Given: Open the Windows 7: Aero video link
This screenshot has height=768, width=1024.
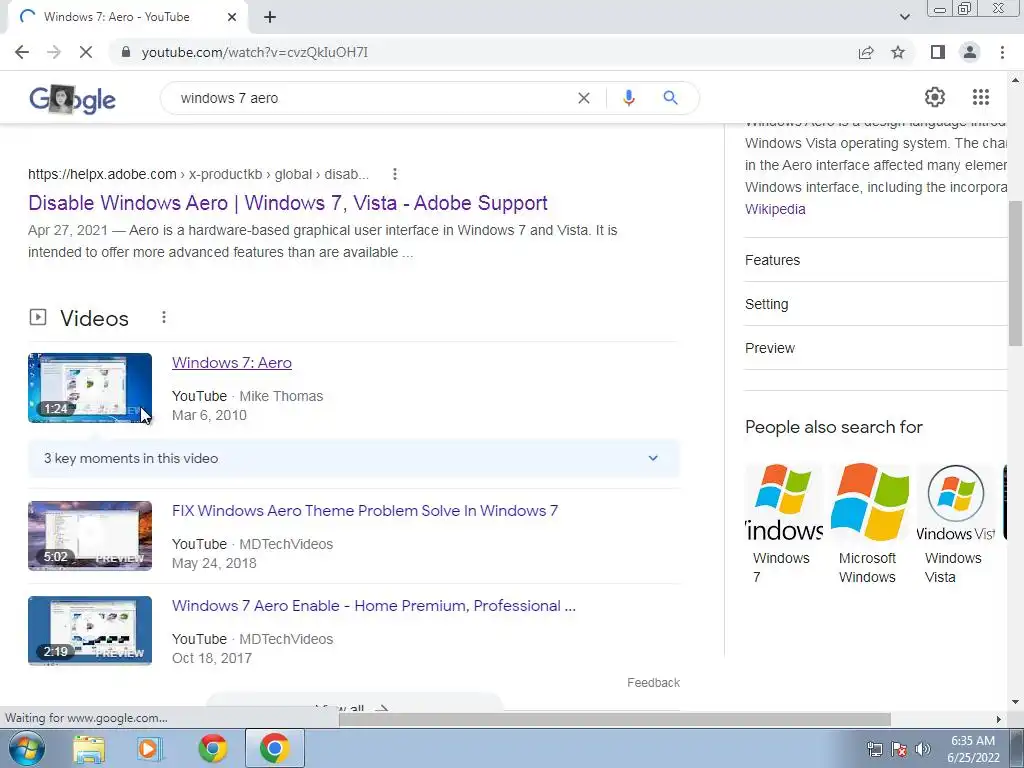Looking at the screenshot, I should [x=232, y=362].
